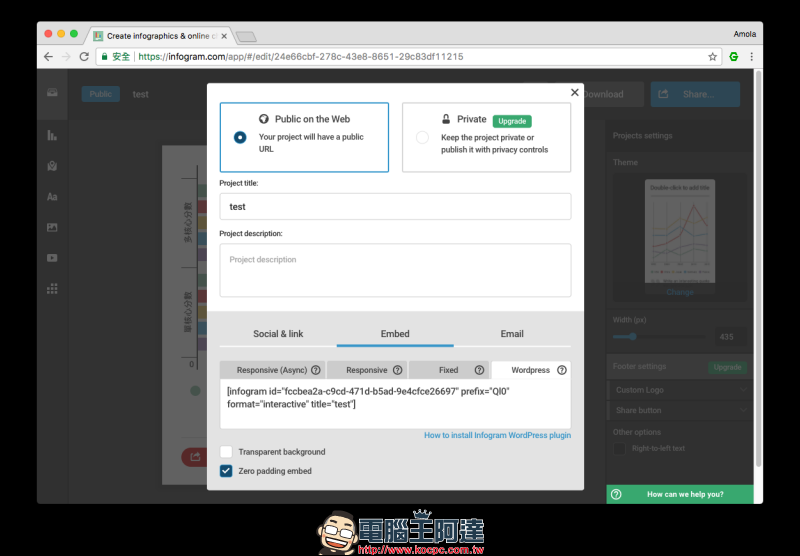This screenshot has width=800, height=556.
Task: Click the Upgrade badge in Footer settings
Action: (727, 367)
